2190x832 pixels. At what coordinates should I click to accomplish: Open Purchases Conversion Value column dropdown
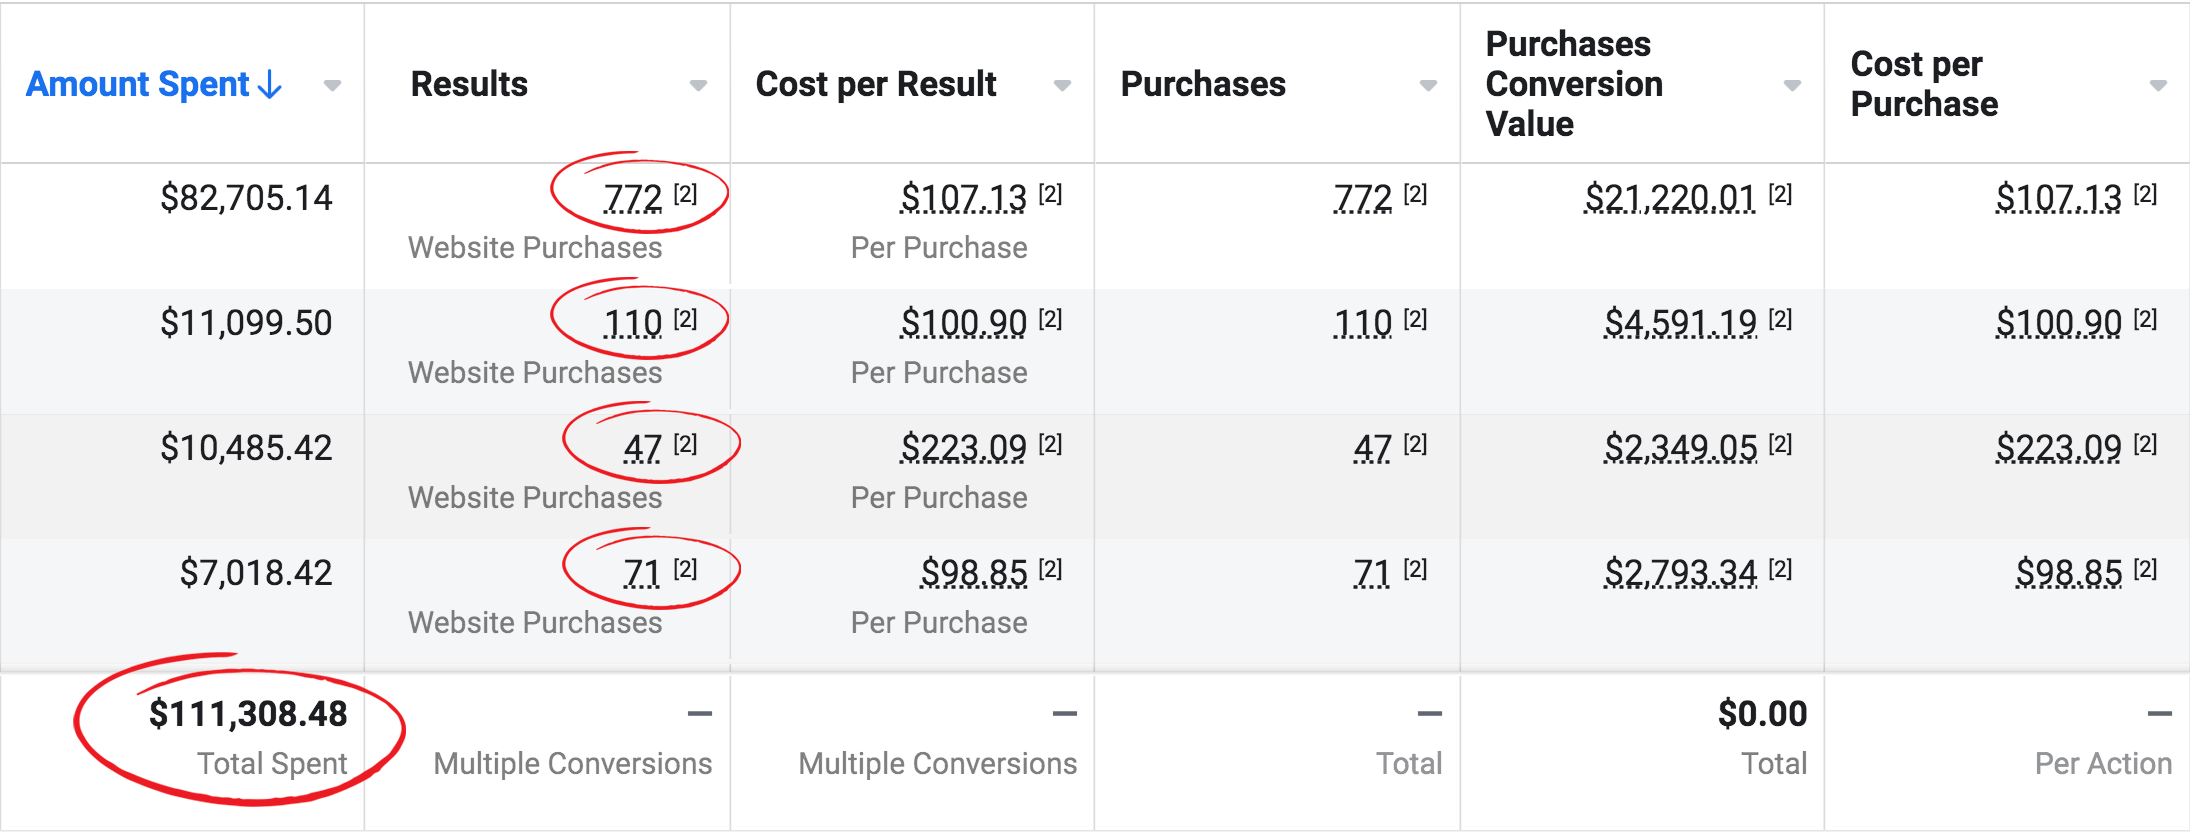pyautogui.click(x=1792, y=86)
